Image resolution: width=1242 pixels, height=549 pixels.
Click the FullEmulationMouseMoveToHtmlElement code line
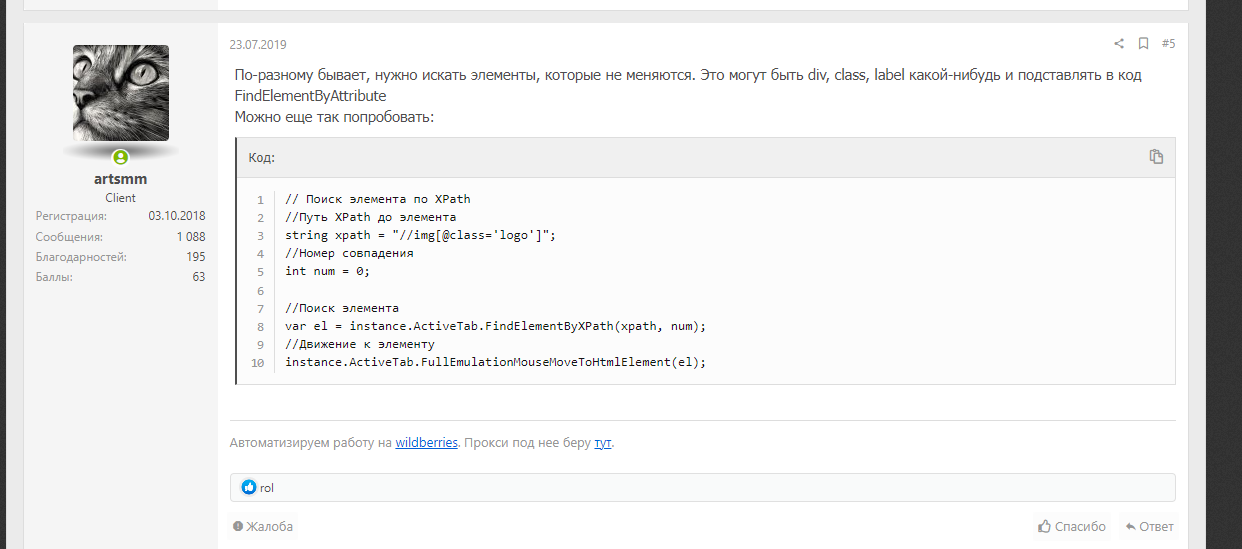click(495, 362)
